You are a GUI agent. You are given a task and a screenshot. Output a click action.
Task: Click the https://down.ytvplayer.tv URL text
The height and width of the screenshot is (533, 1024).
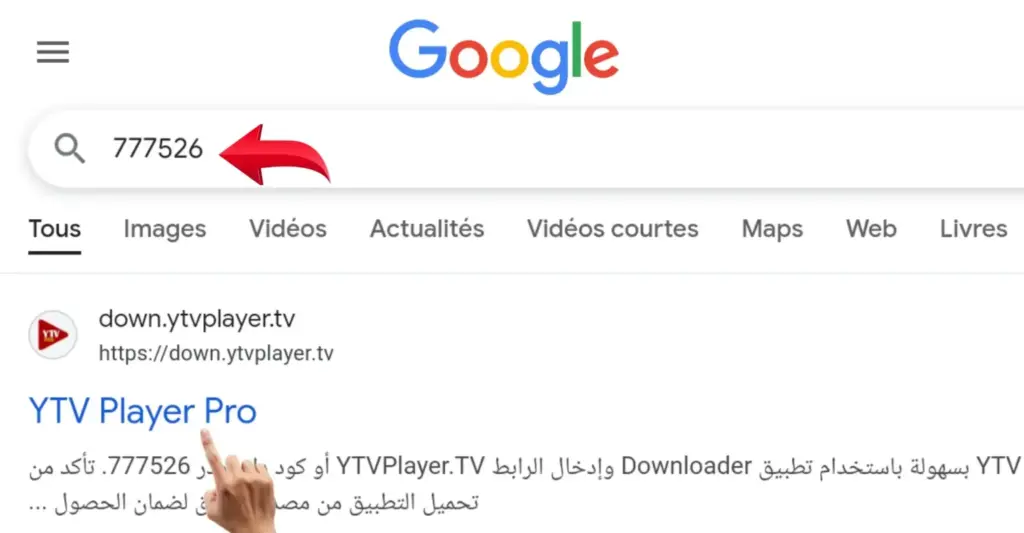(216, 353)
